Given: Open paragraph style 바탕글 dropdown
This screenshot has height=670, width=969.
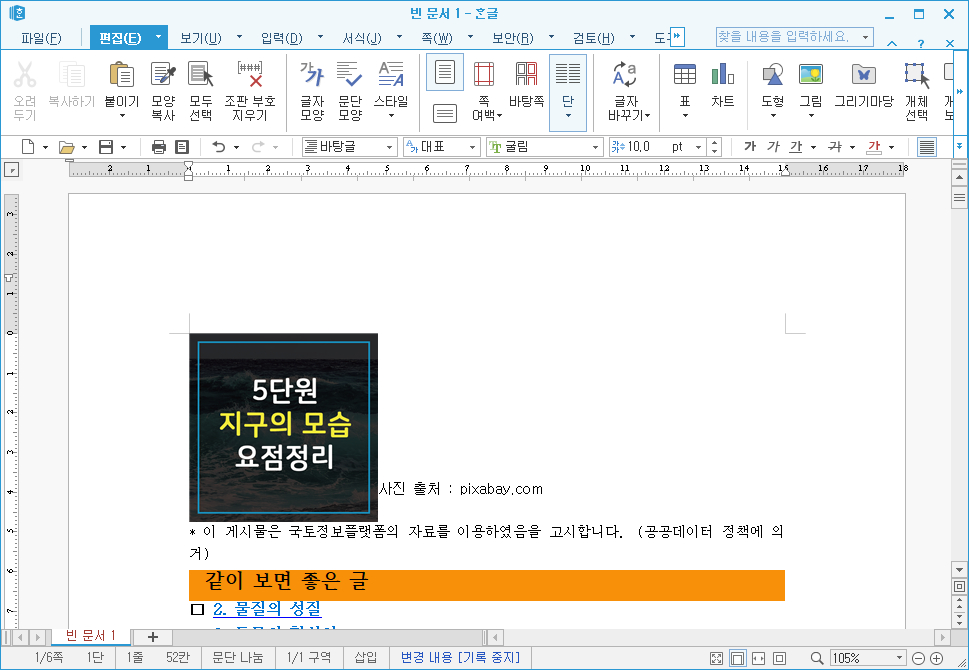Looking at the screenshot, I should (x=389, y=147).
